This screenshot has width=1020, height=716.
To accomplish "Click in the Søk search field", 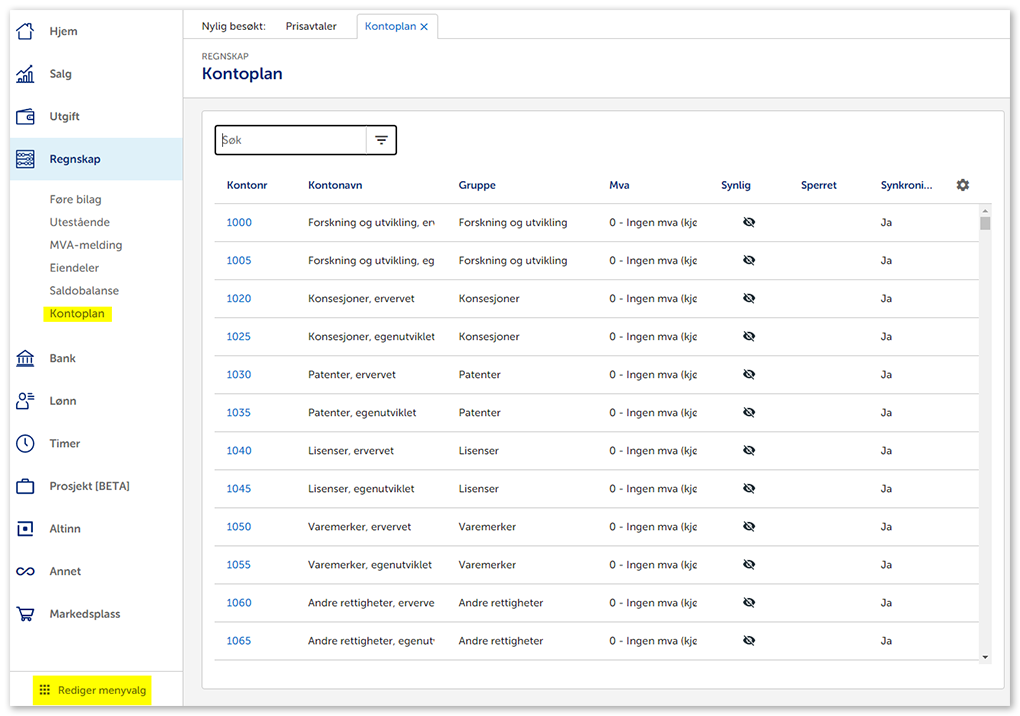I will (291, 140).
